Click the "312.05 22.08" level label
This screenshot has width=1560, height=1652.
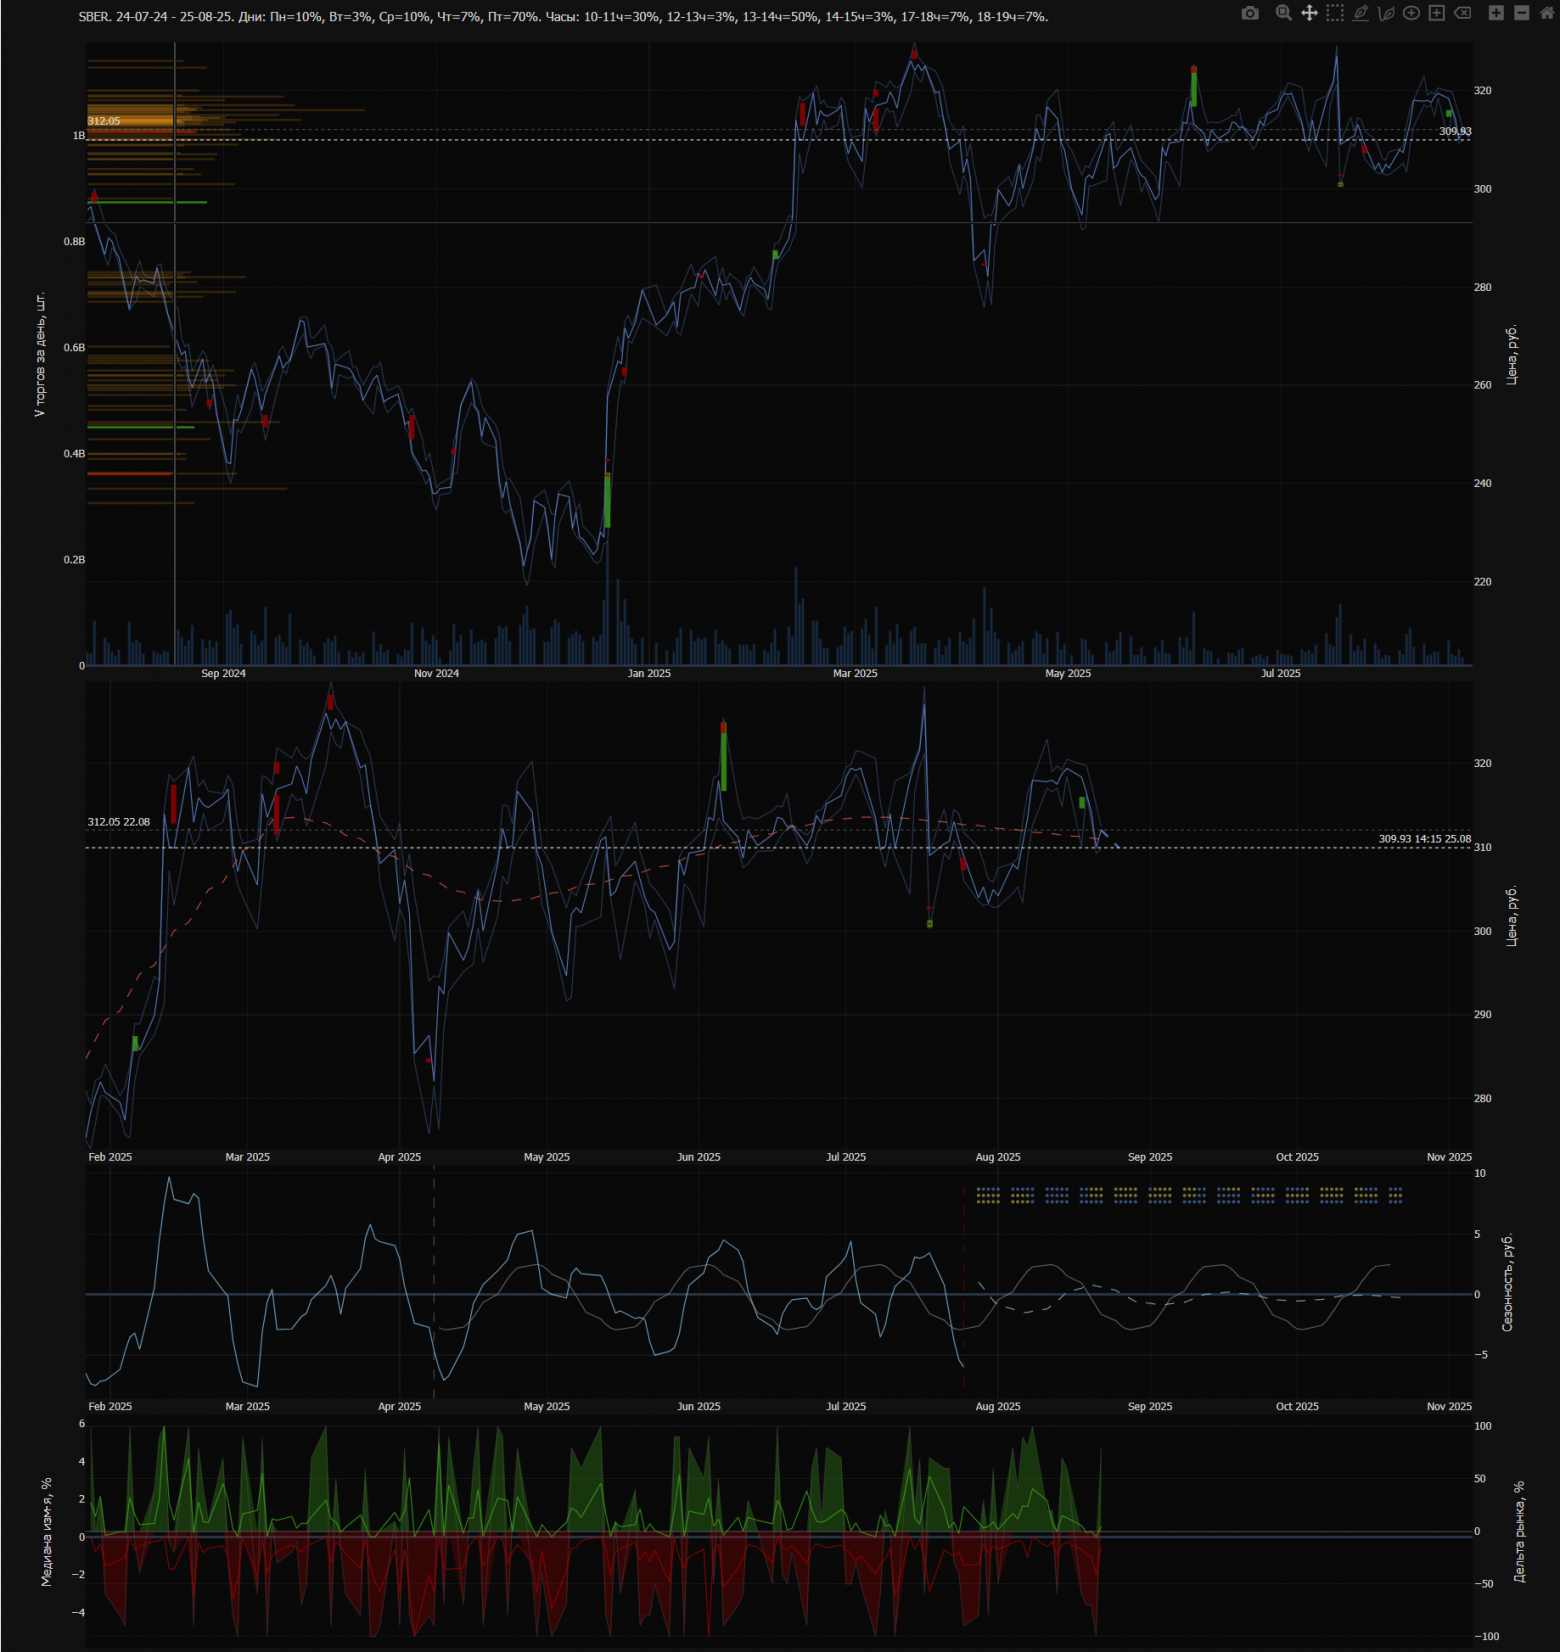pyautogui.click(x=118, y=822)
